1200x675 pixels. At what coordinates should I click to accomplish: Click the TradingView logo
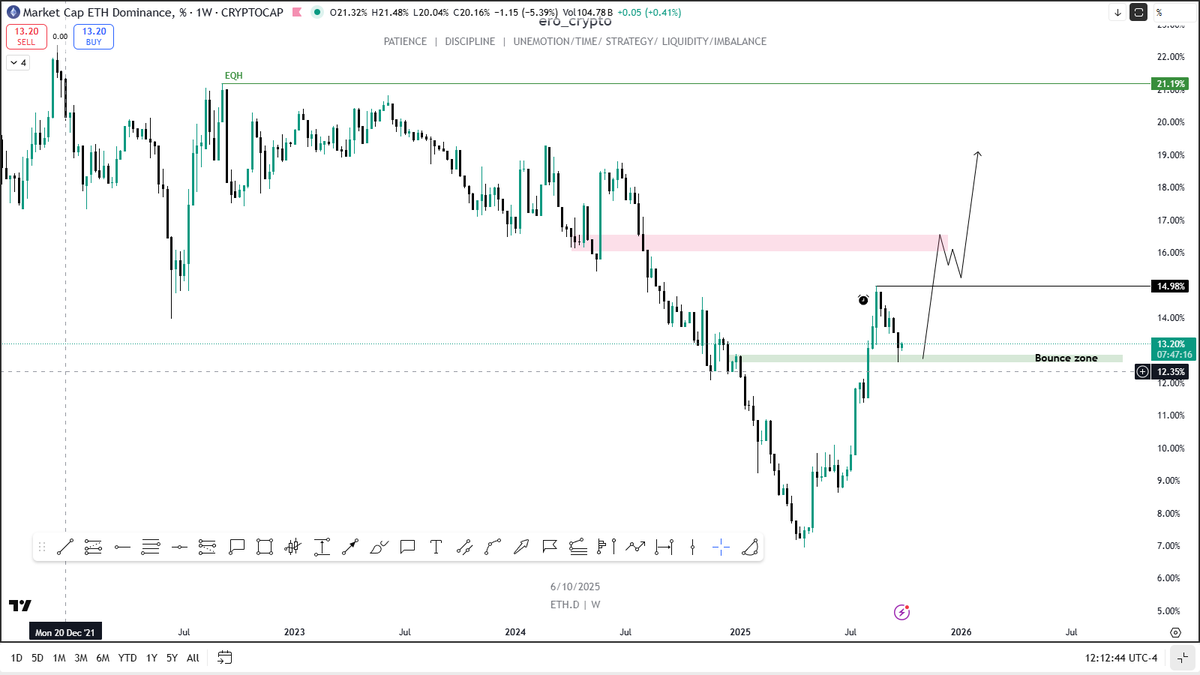click(x=20, y=605)
